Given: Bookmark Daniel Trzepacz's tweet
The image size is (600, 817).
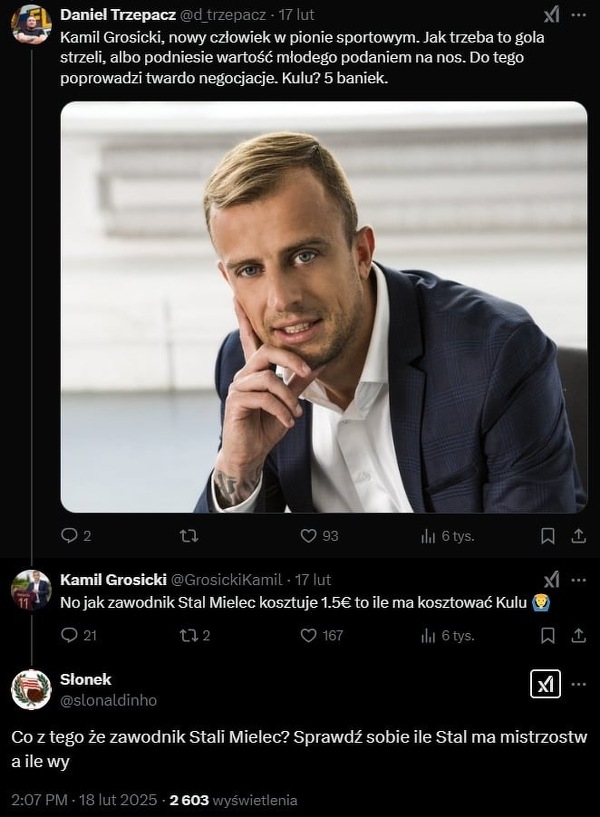Looking at the screenshot, I should (x=548, y=536).
